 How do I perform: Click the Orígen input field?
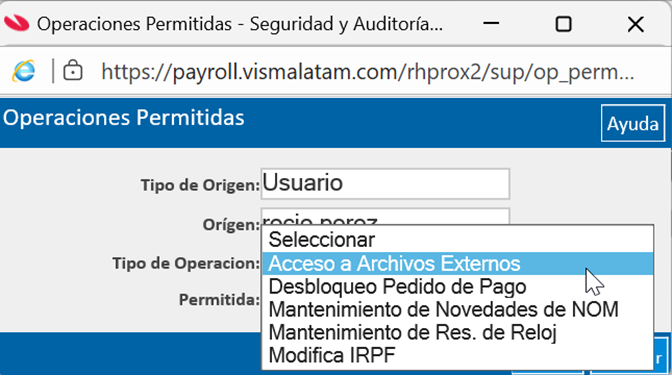[x=385, y=216]
